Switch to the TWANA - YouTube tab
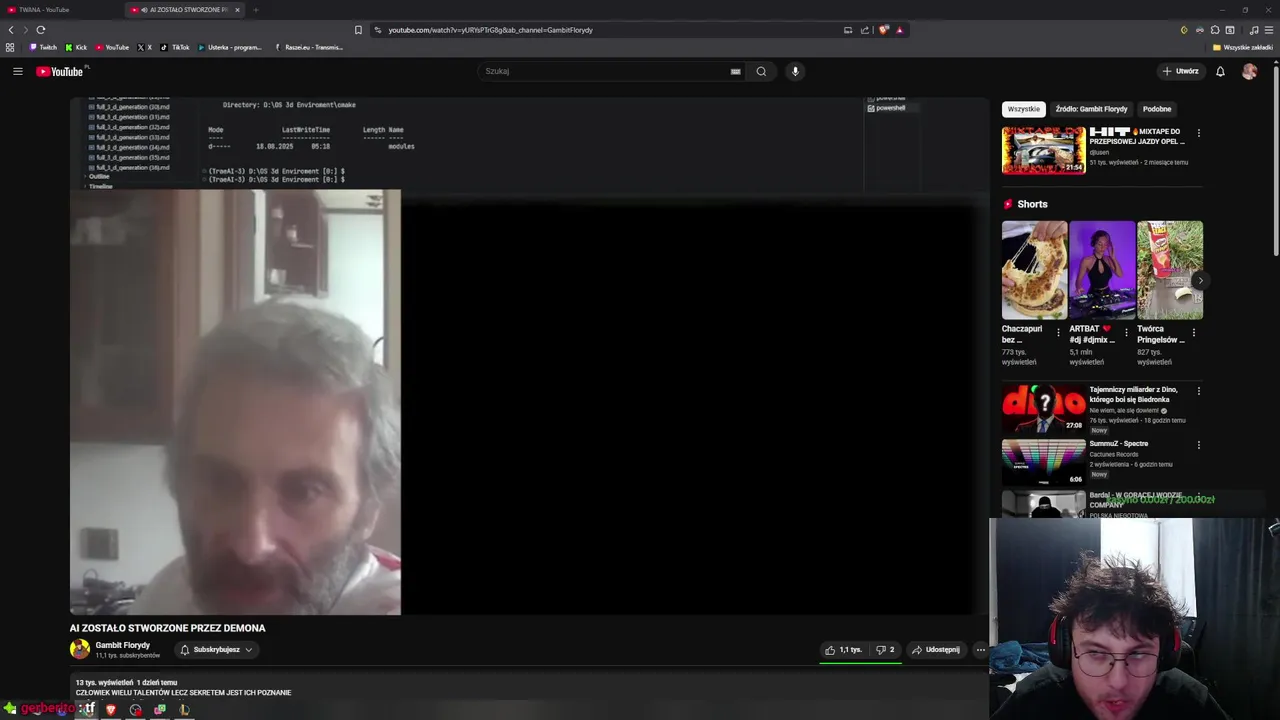Image resolution: width=1280 pixels, height=720 pixels. tap(58, 10)
